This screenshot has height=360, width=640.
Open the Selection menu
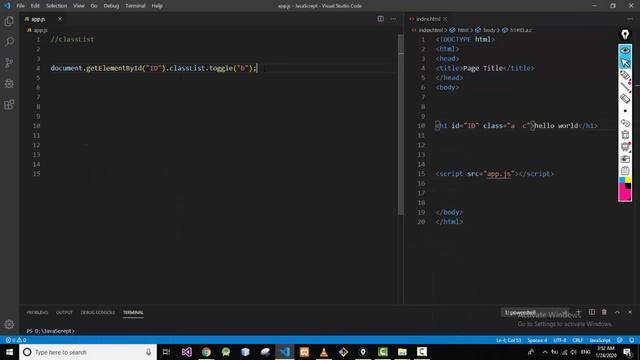click(56, 6)
